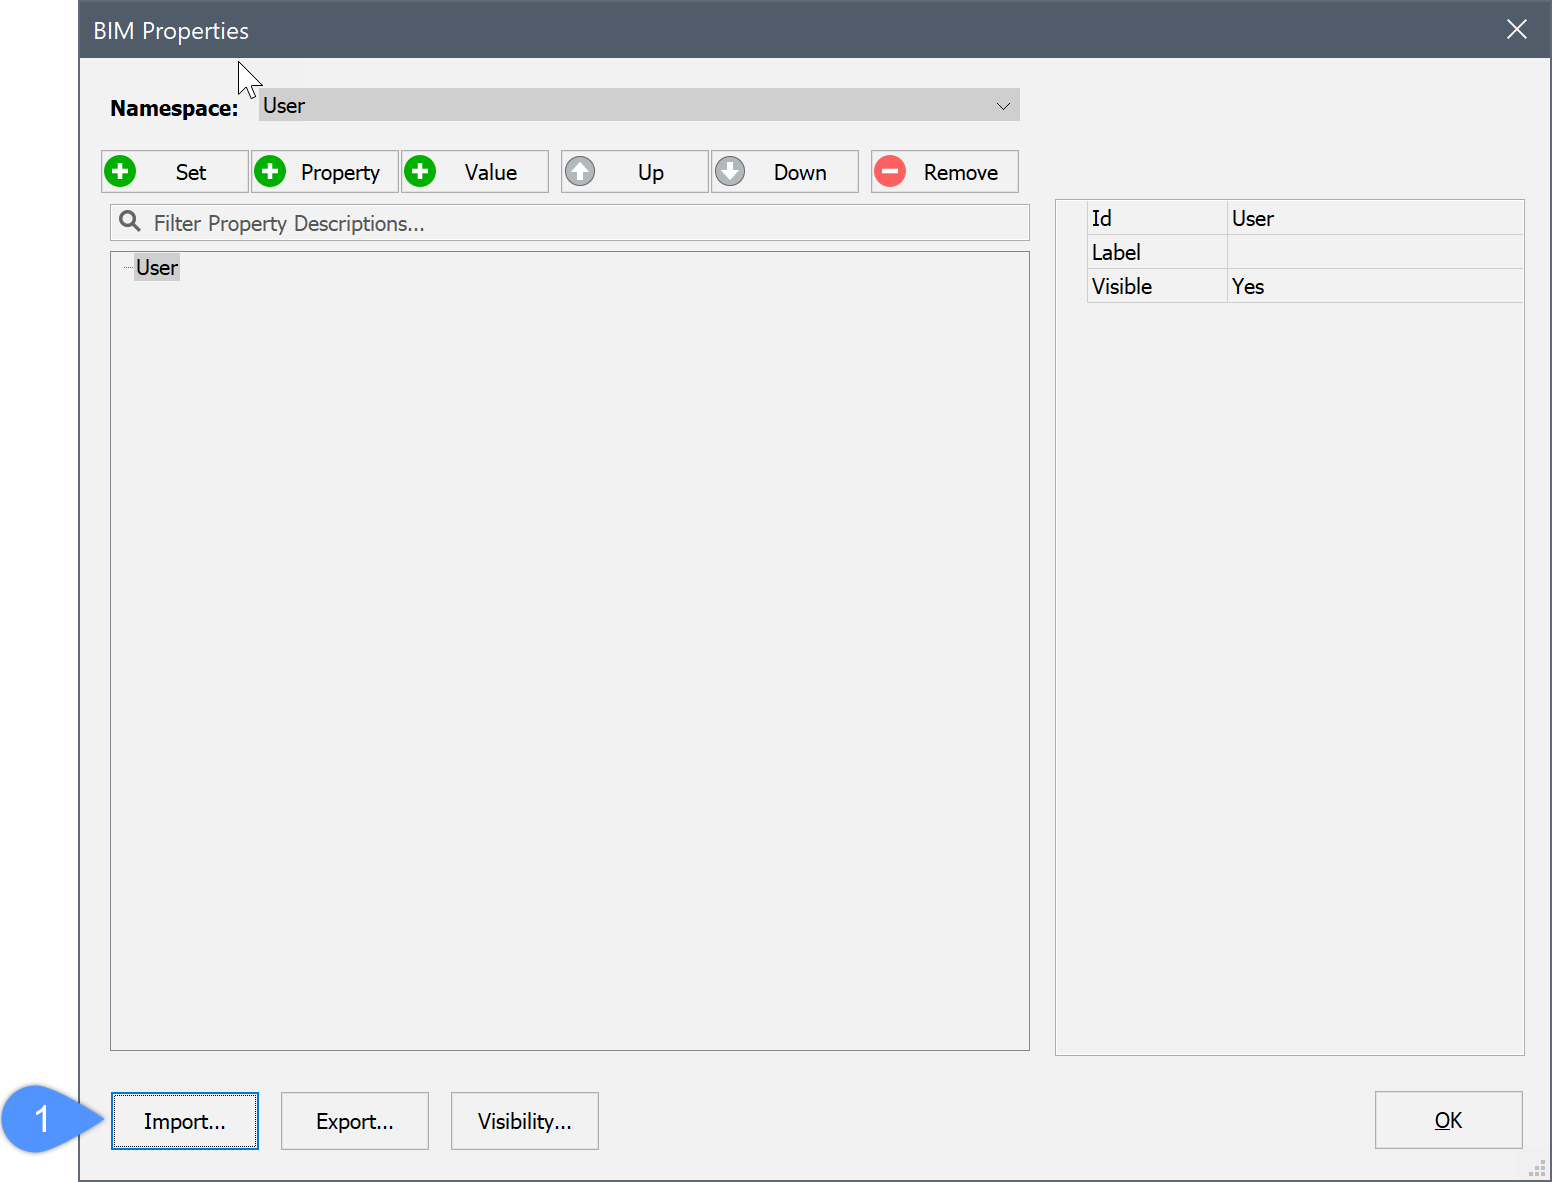
Task: Grab the resize grip at dialog corner
Action: pos(1538,1170)
